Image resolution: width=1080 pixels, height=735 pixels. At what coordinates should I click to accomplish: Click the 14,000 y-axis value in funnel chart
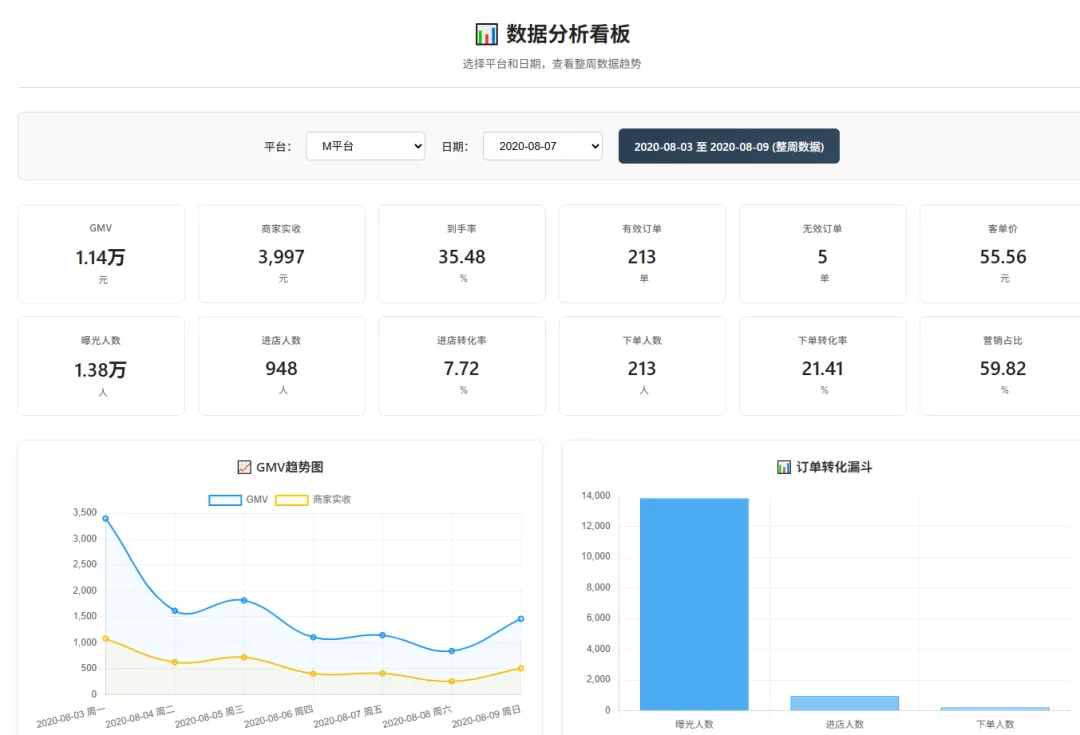(x=596, y=495)
